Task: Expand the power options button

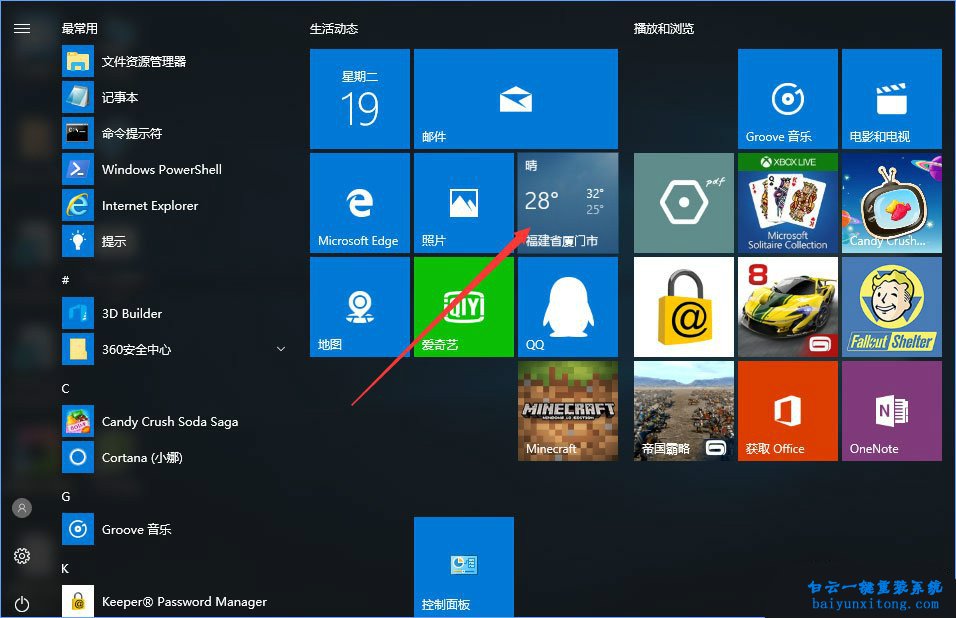Action: [x=22, y=604]
